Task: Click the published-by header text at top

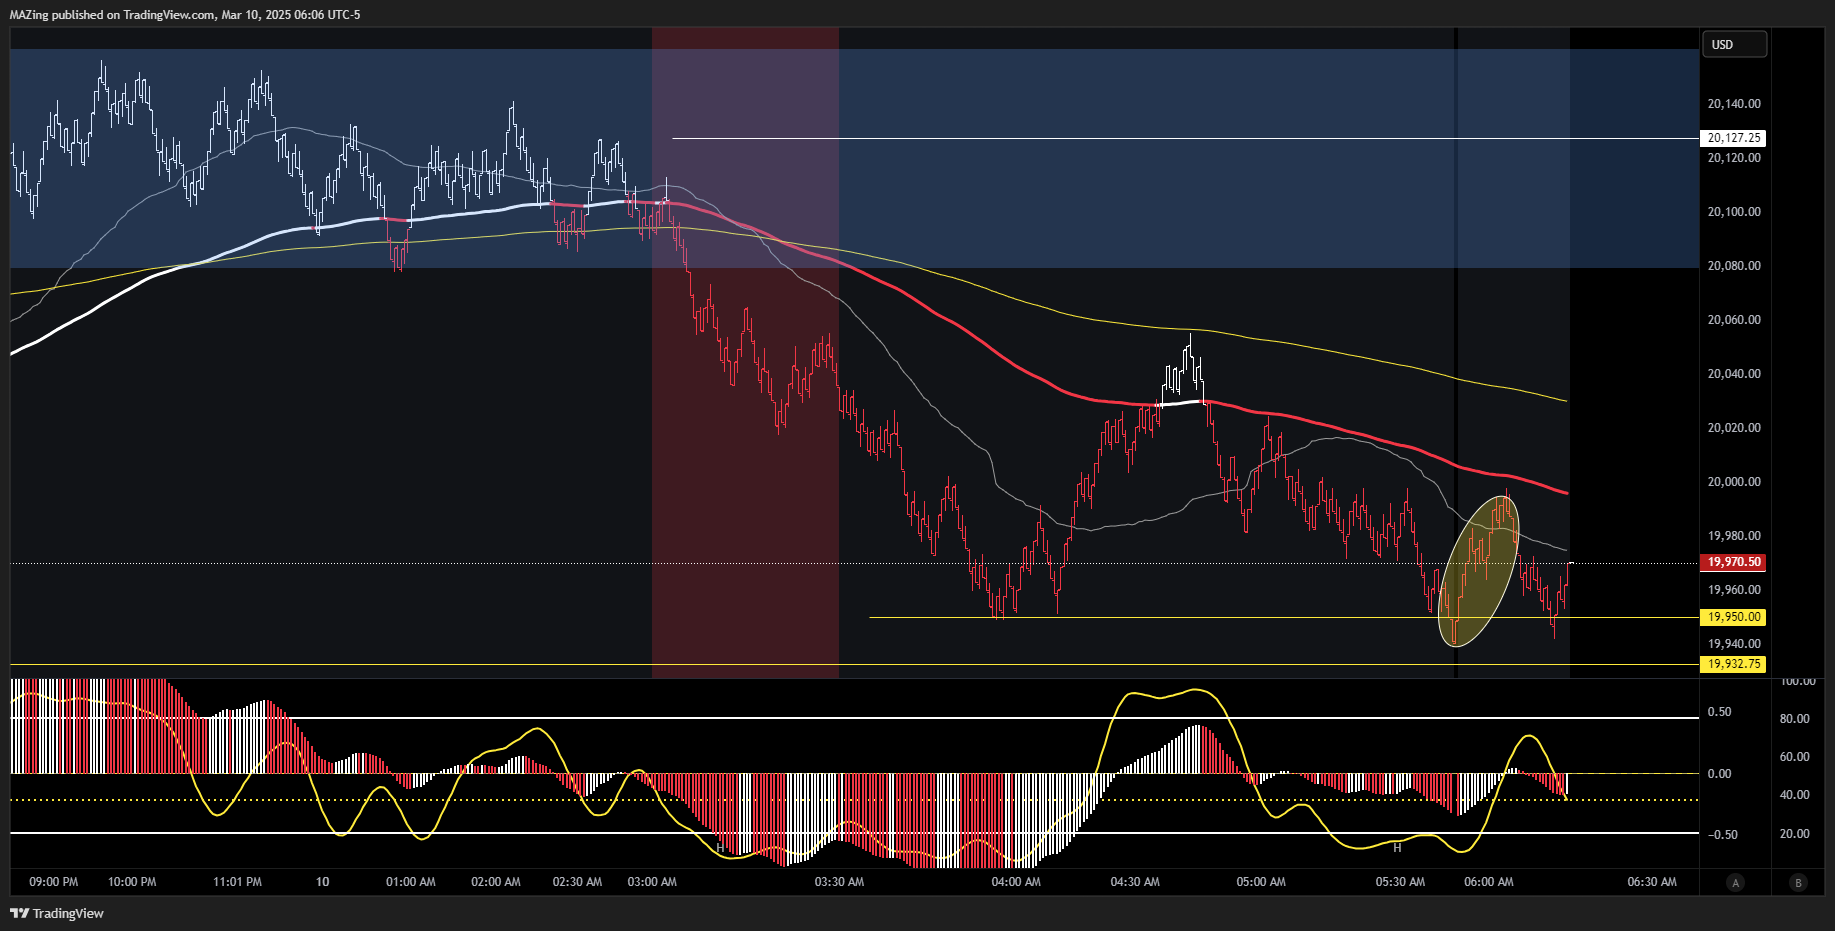Action: 185,15
